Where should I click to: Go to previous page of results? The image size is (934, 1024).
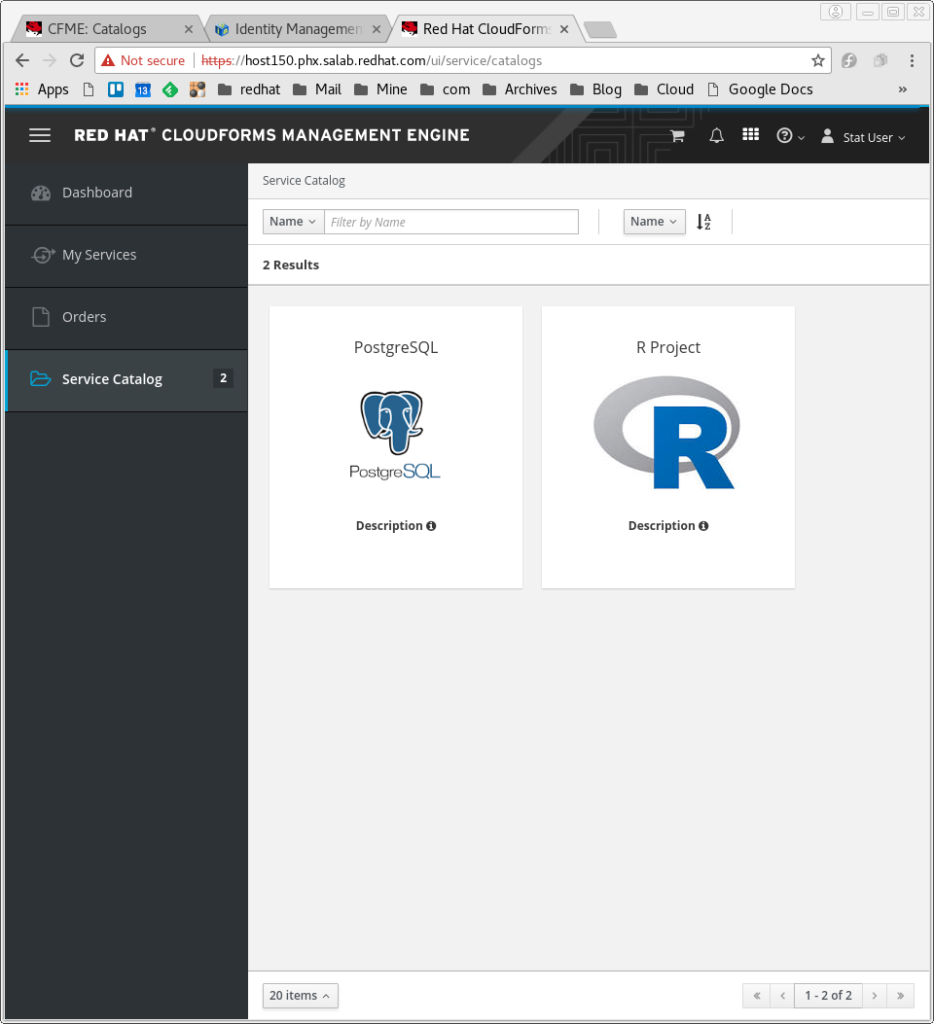pos(782,995)
